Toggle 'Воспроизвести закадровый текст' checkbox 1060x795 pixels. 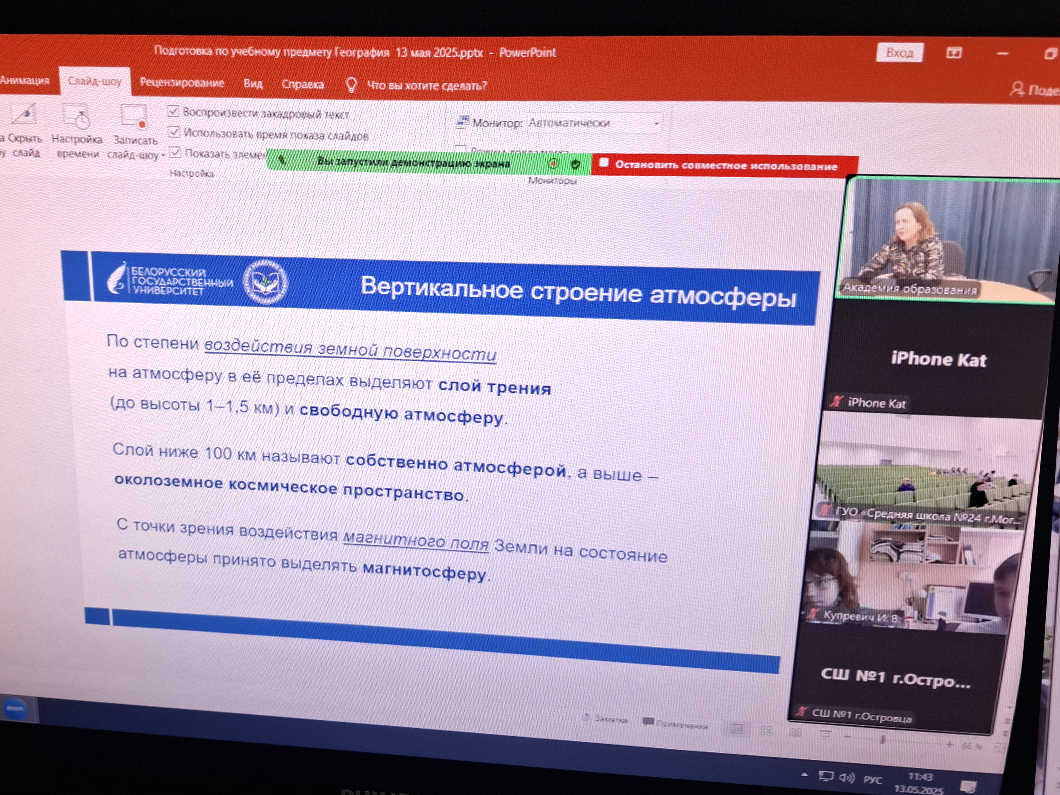click(x=174, y=112)
